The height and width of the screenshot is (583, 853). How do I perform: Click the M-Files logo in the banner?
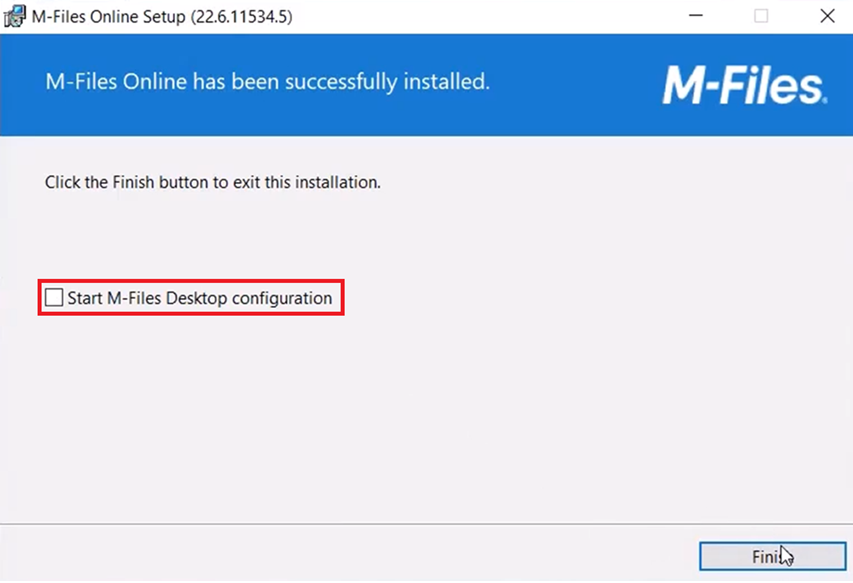click(x=745, y=85)
